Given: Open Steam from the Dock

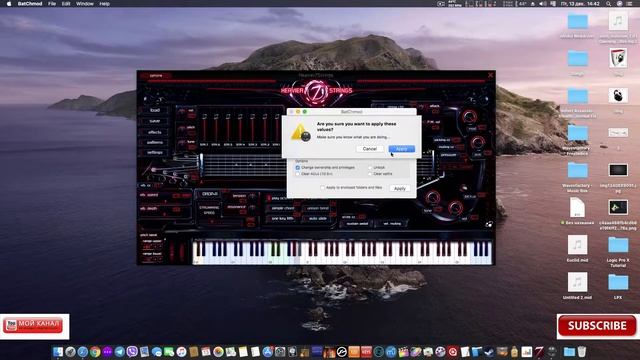Looking at the screenshot, I should (x=489, y=351).
